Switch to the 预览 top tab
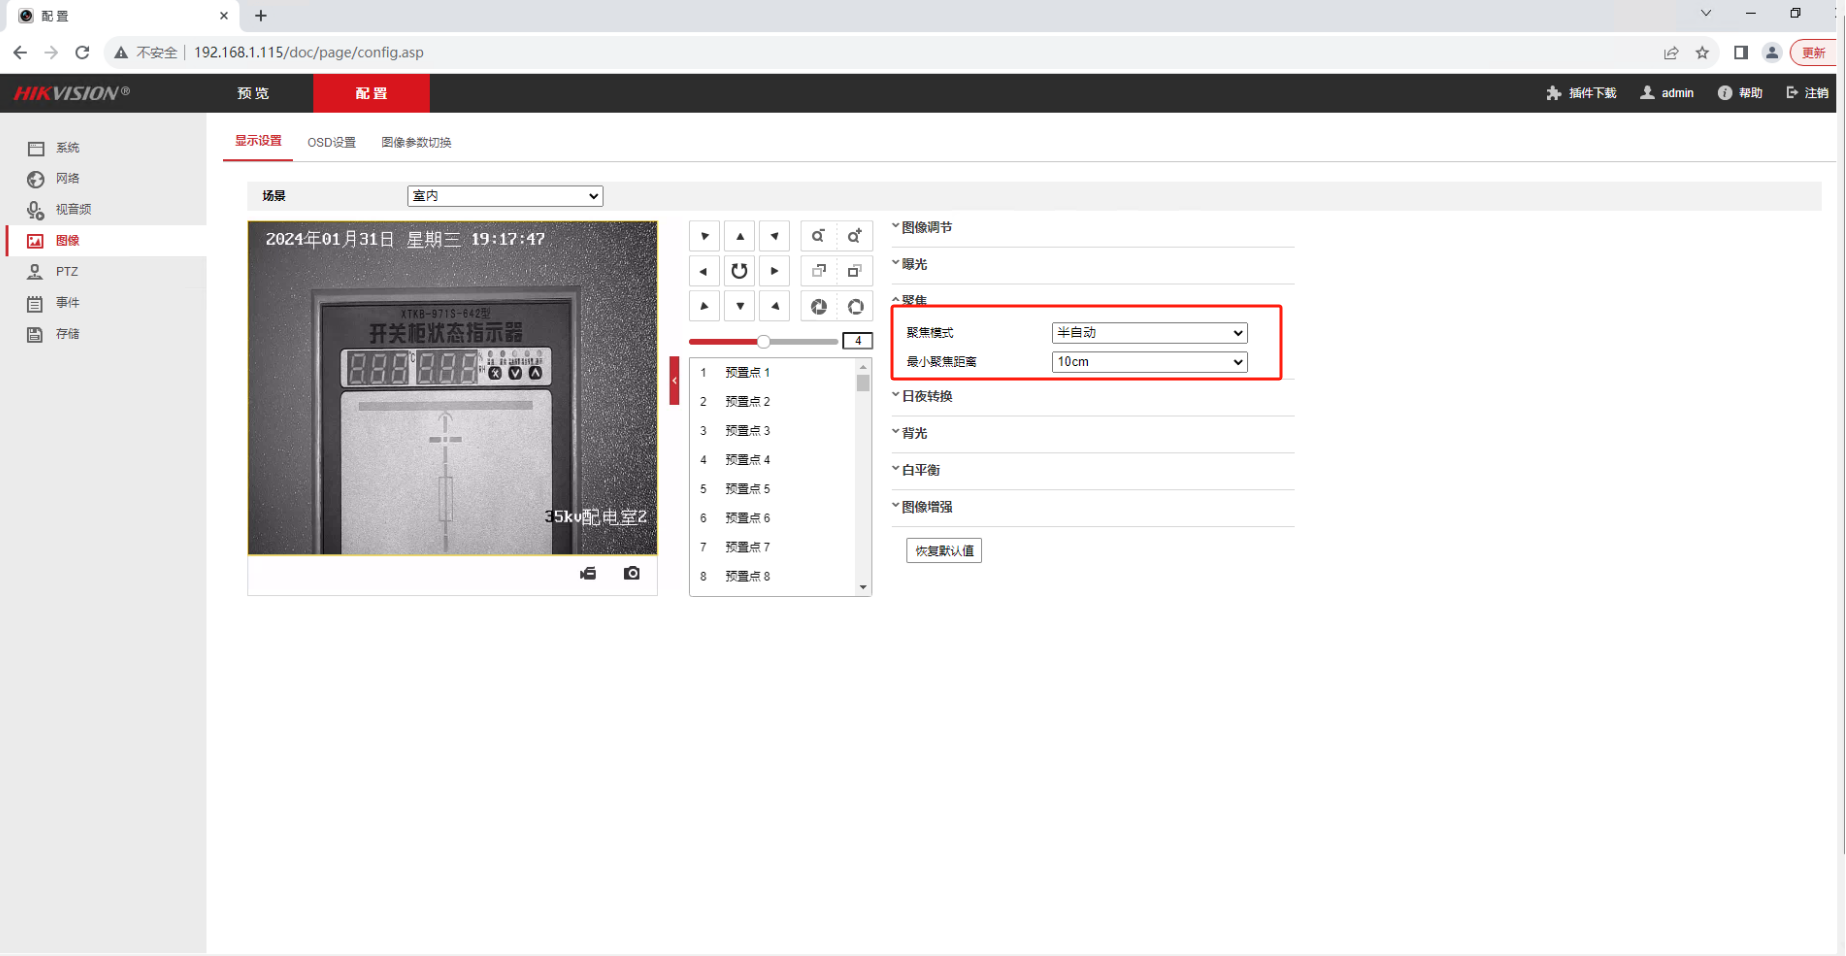This screenshot has width=1846, height=956. (x=254, y=93)
